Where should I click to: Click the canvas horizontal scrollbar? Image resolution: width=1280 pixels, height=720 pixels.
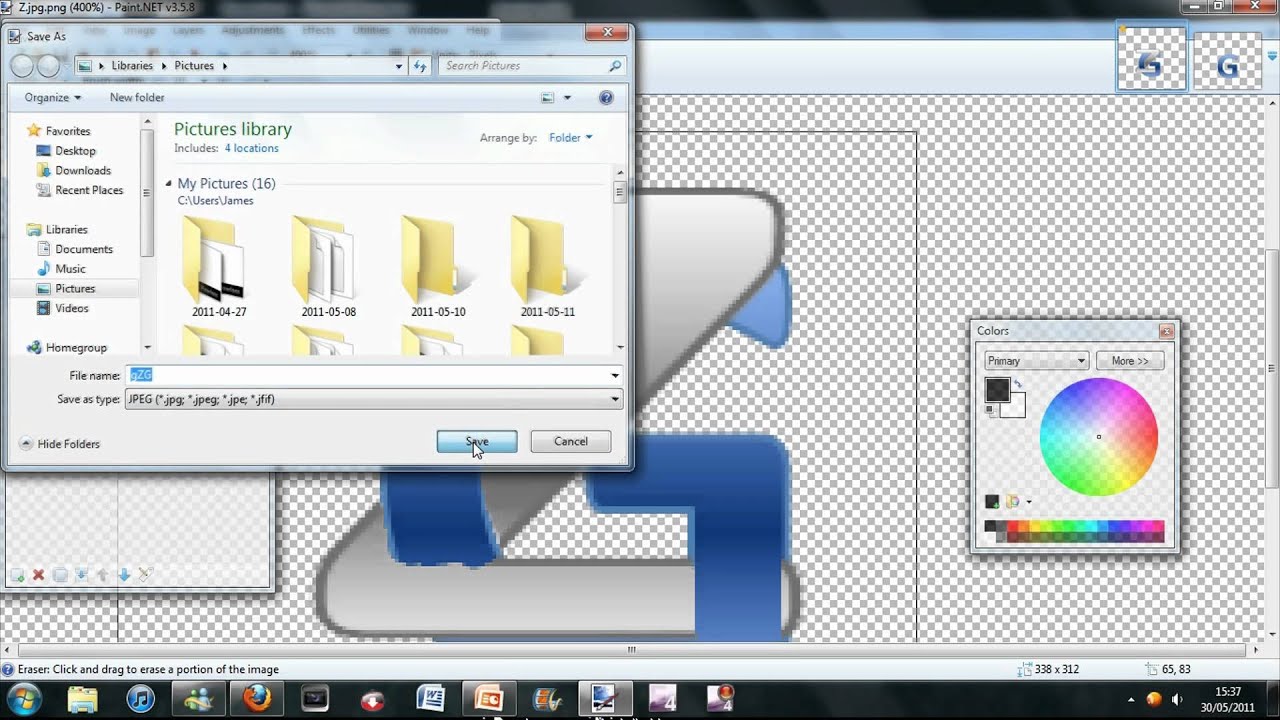[x=632, y=649]
